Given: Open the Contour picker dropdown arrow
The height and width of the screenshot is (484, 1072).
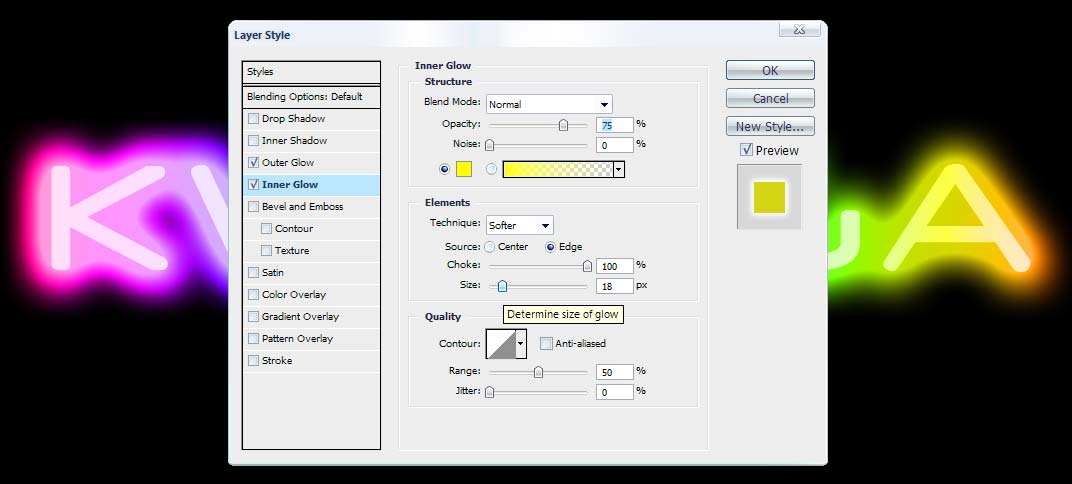Looking at the screenshot, I should coord(520,344).
